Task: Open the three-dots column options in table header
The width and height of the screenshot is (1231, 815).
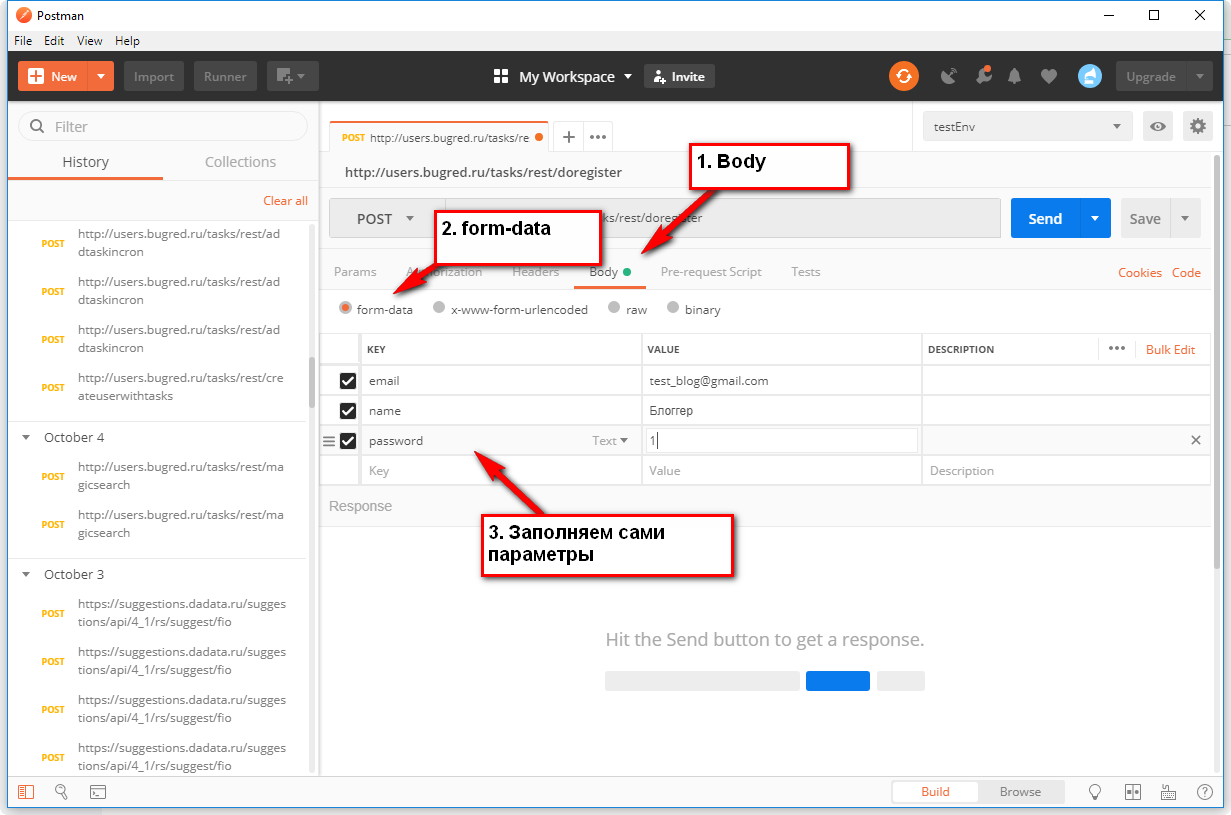Action: tap(1117, 348)
